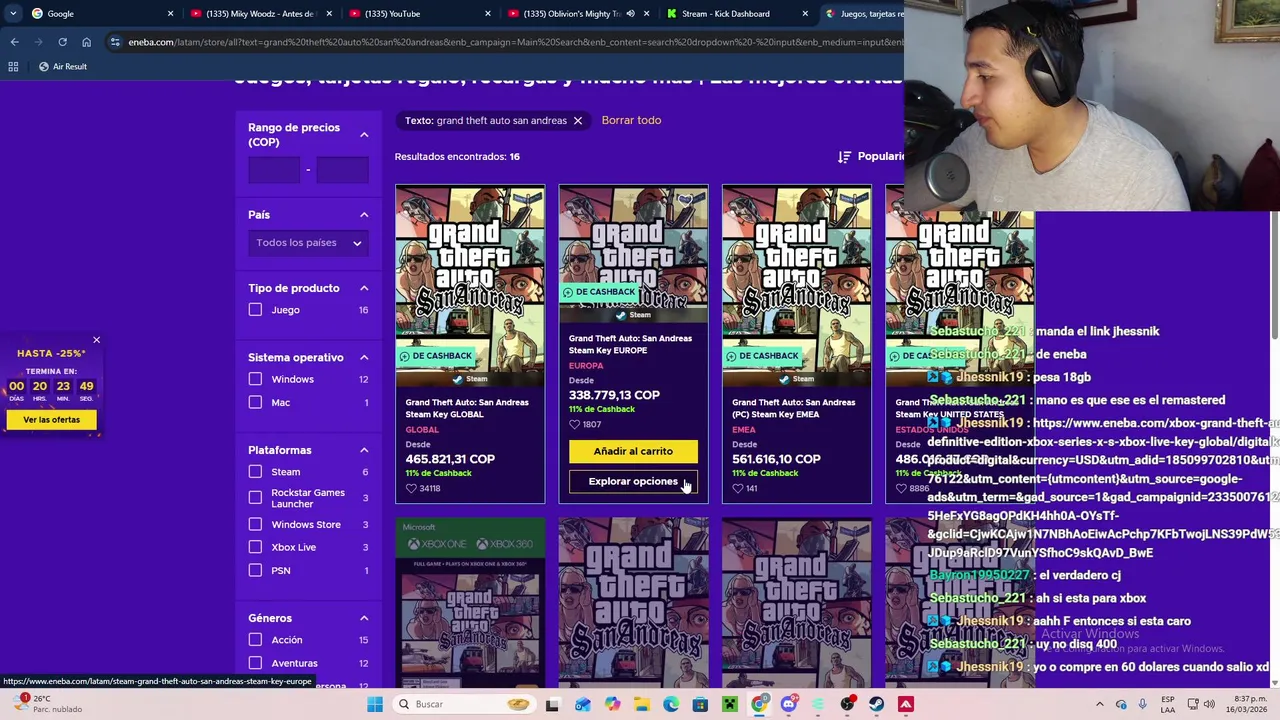This screenshot has width=1280, height=720.
Task: Collapse the Sistema operativo section
Action: (364, 357)
